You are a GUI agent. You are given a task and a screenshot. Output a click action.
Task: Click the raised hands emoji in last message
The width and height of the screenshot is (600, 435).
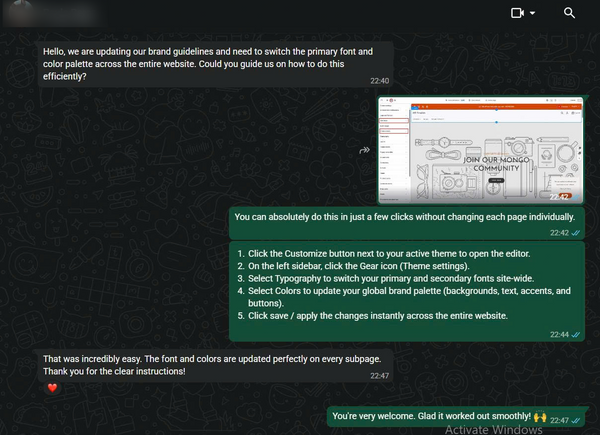540,416
